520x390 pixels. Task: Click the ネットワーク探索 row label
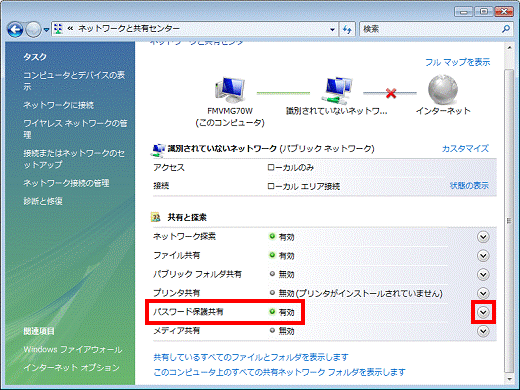[184, 236]
